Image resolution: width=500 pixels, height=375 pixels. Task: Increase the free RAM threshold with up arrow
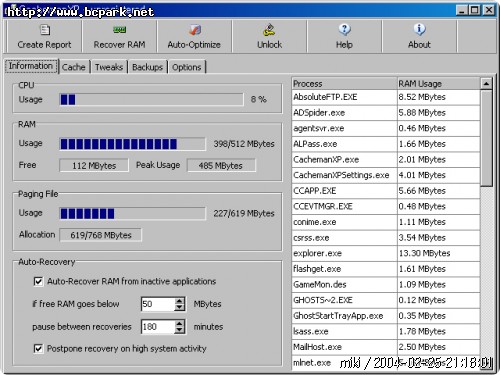pyautogui.click(x=180, y=301)
